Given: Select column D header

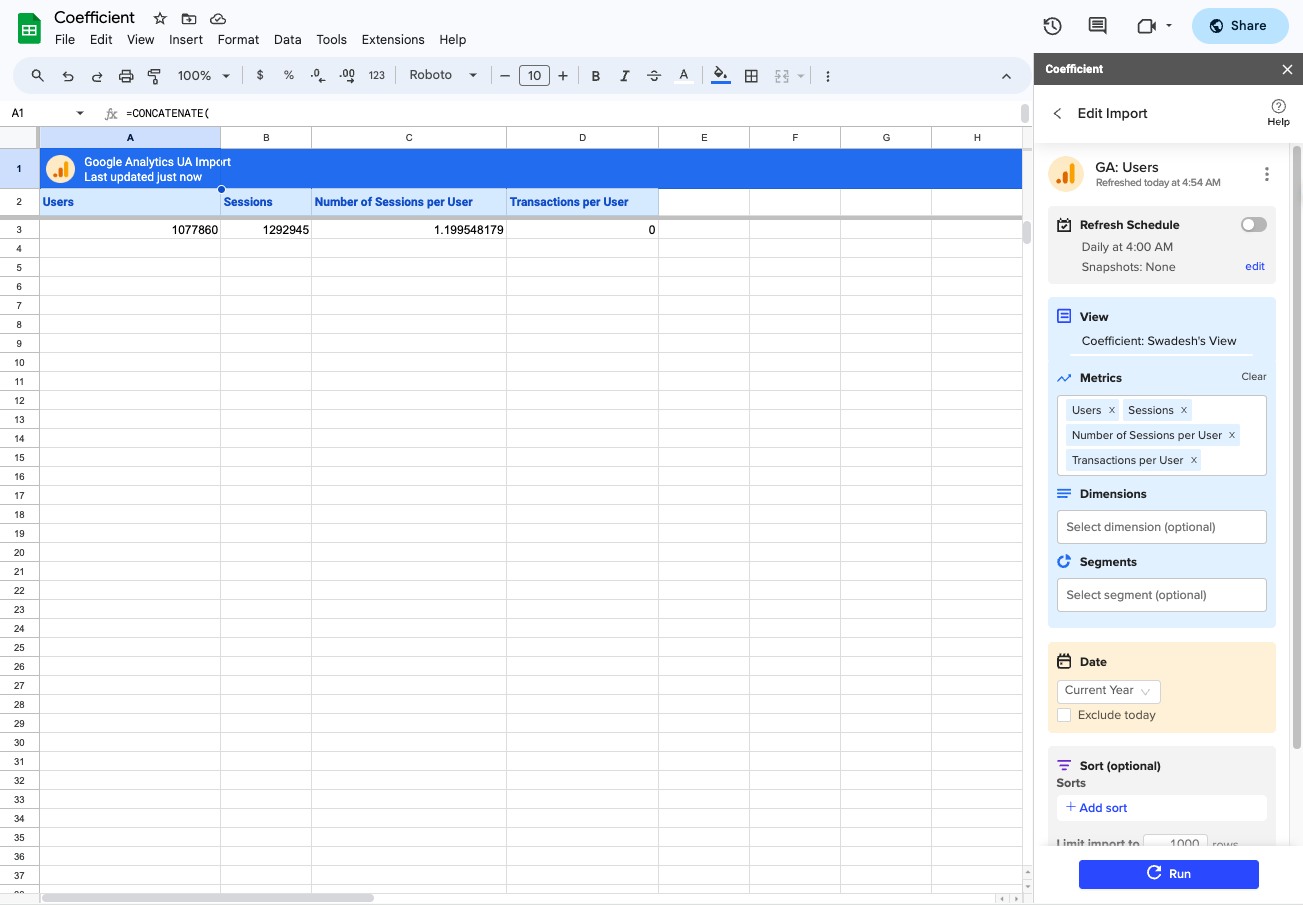Looking at the screenshot, I should 582,137.
